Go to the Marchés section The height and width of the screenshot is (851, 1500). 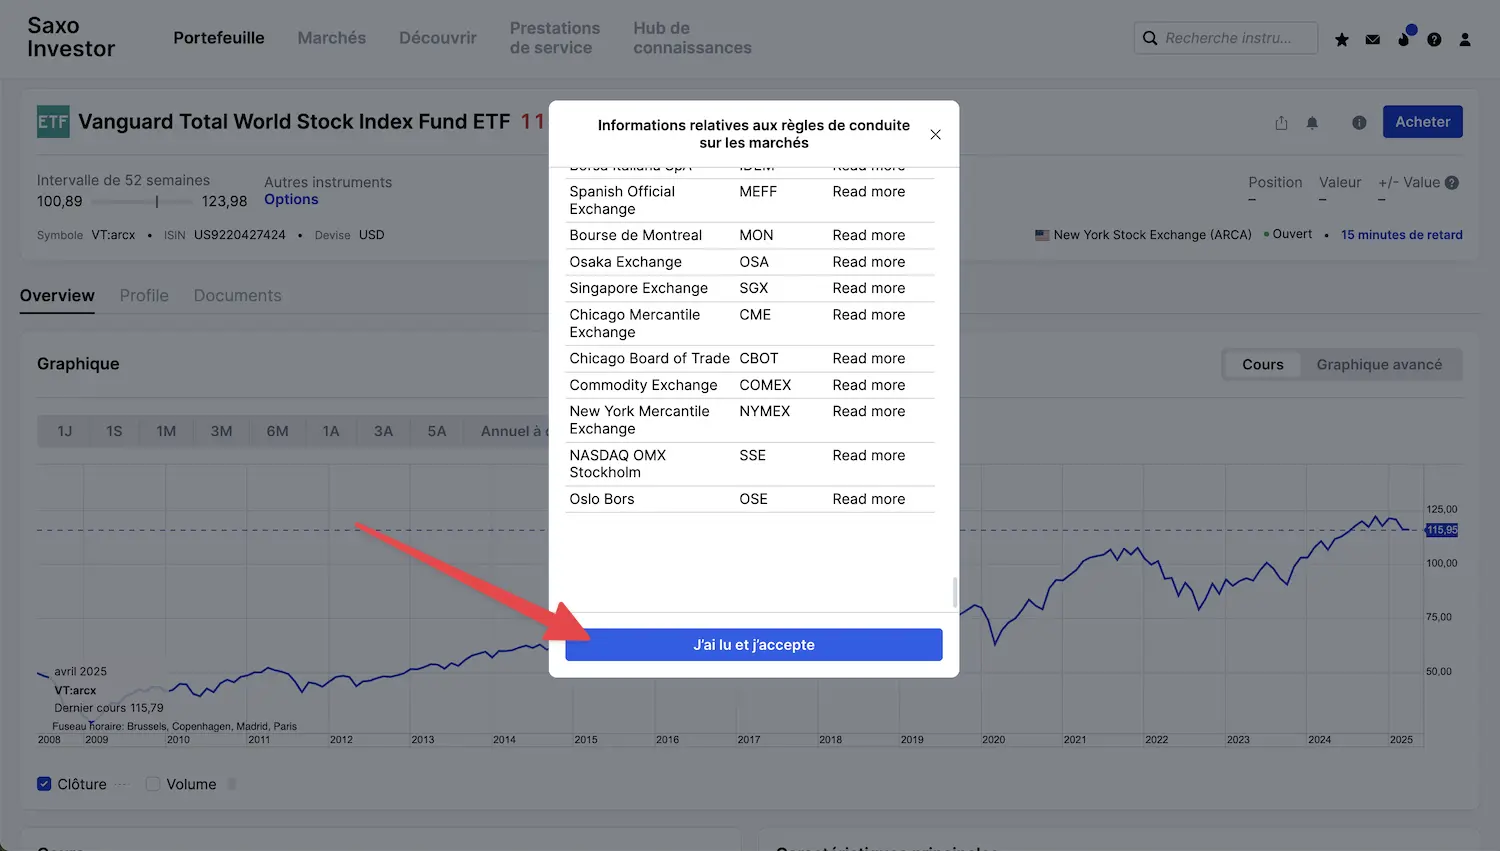click(332, 38)
